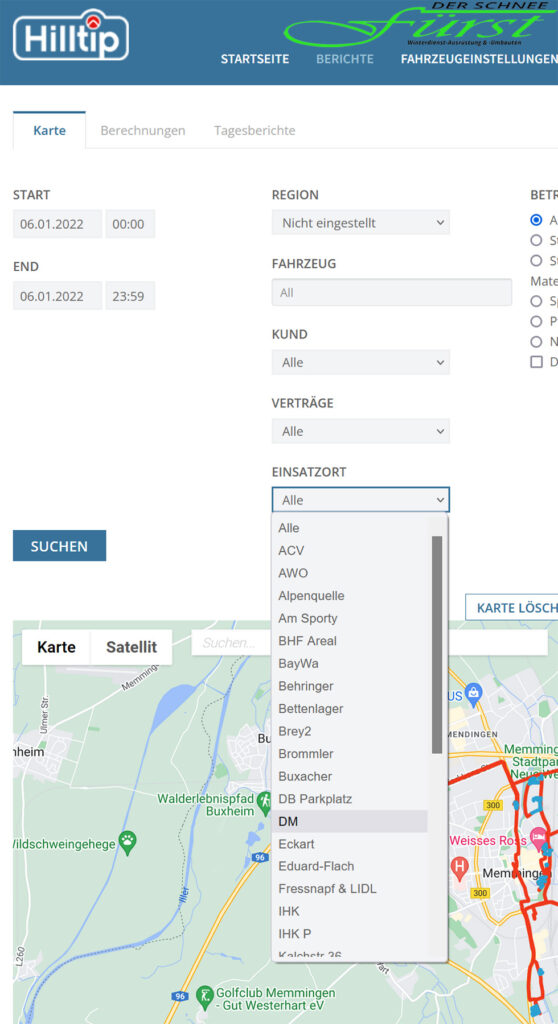Select Fressnapf & LIDL in the list
The height and width of the screenshot is (1024, 558).
point(350,889)
